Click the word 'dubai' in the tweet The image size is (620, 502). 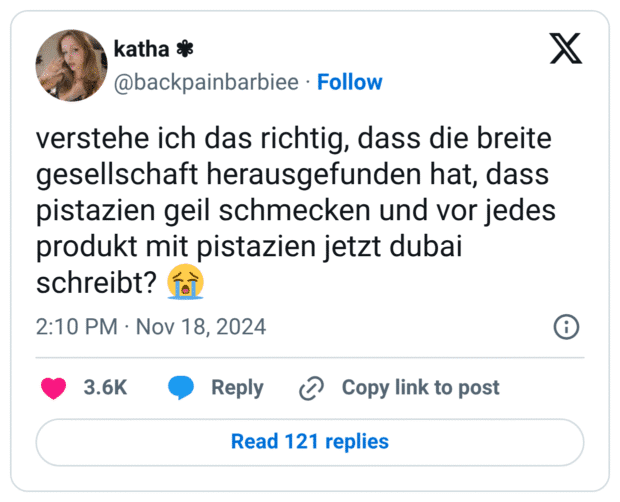(441, 247)
